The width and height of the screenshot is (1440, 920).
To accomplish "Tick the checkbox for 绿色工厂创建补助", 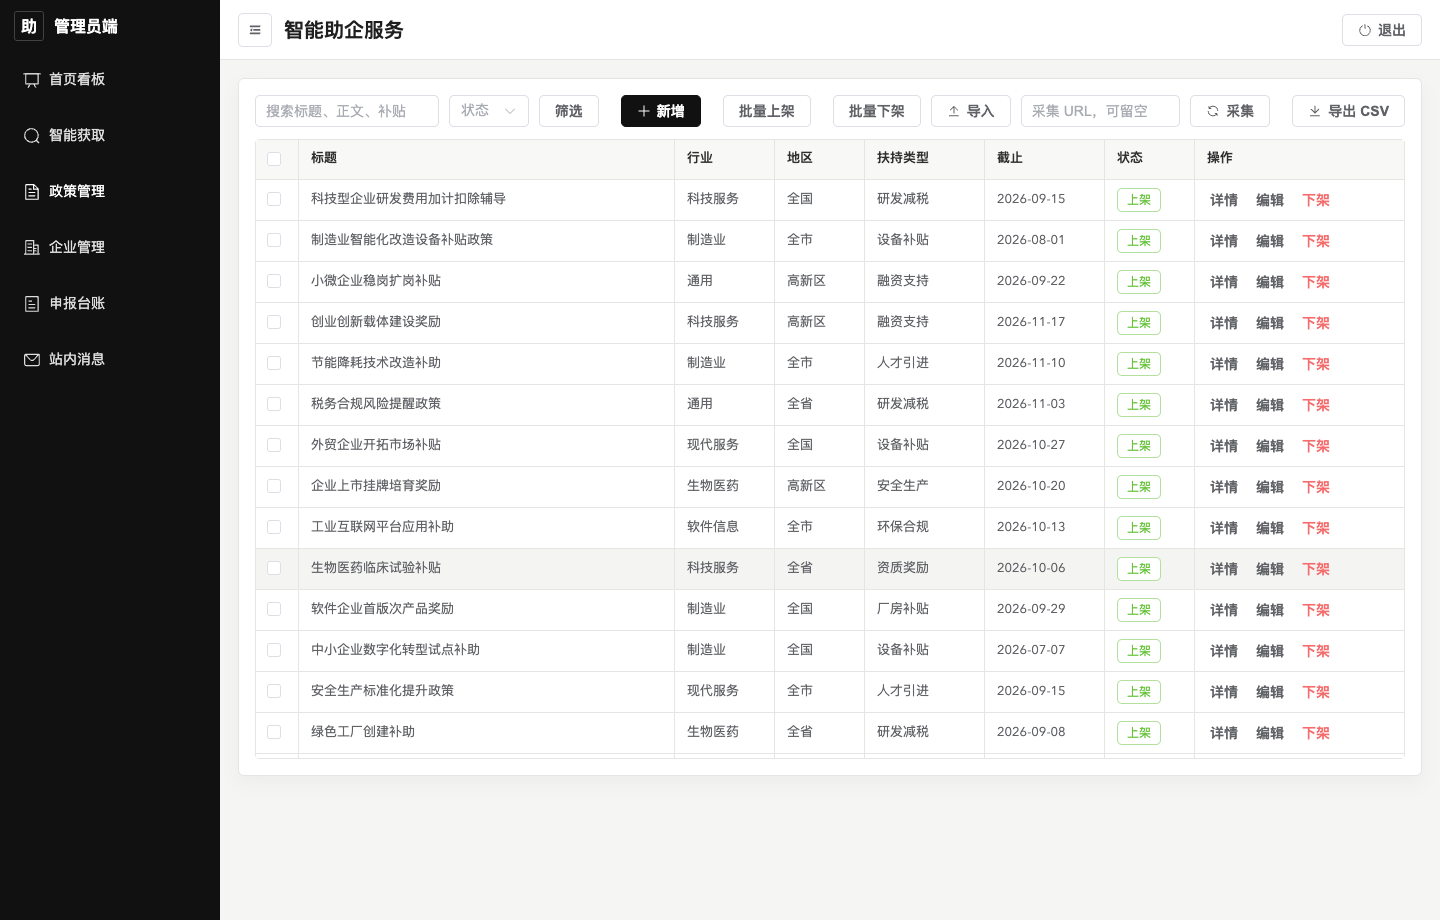I will coord(274,732).
